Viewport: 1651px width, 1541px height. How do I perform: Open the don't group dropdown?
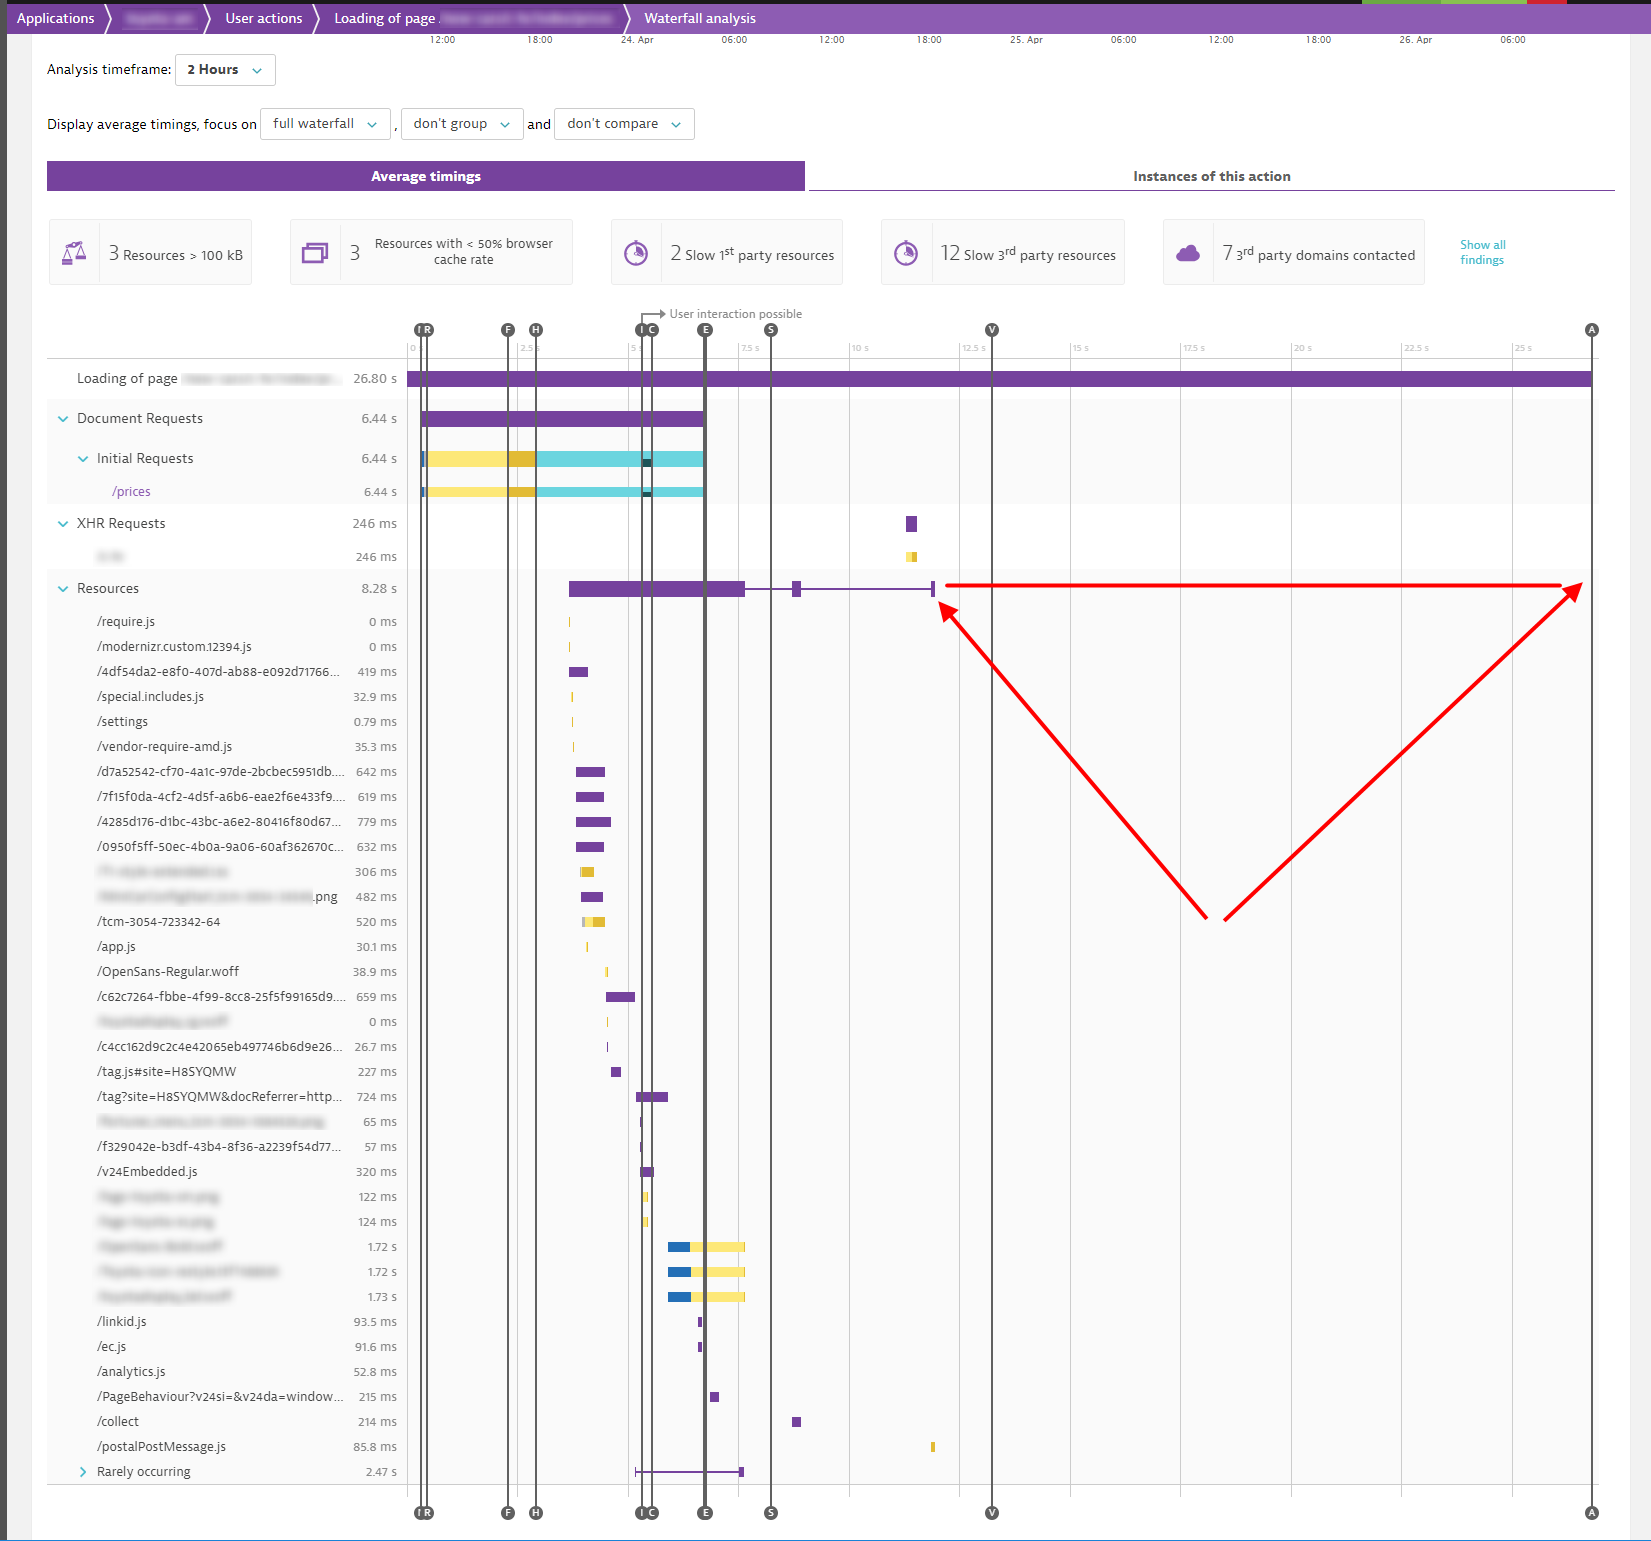pyautogui.click(x=461, y=124)
